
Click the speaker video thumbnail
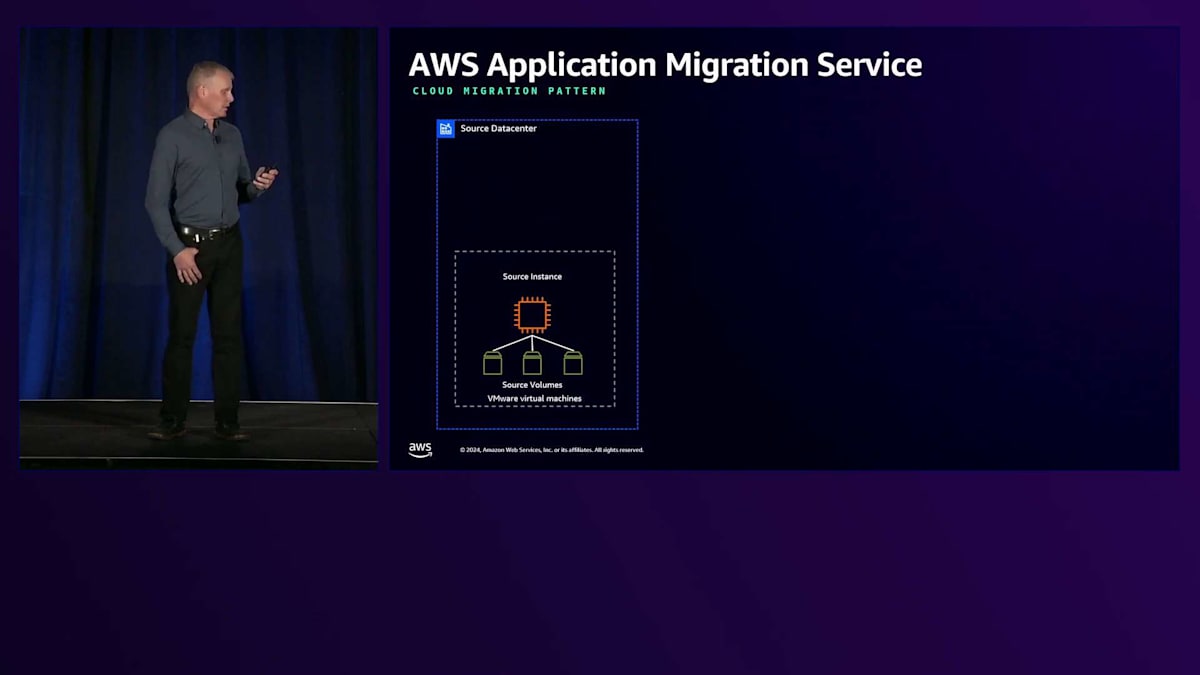pos(199,248)
